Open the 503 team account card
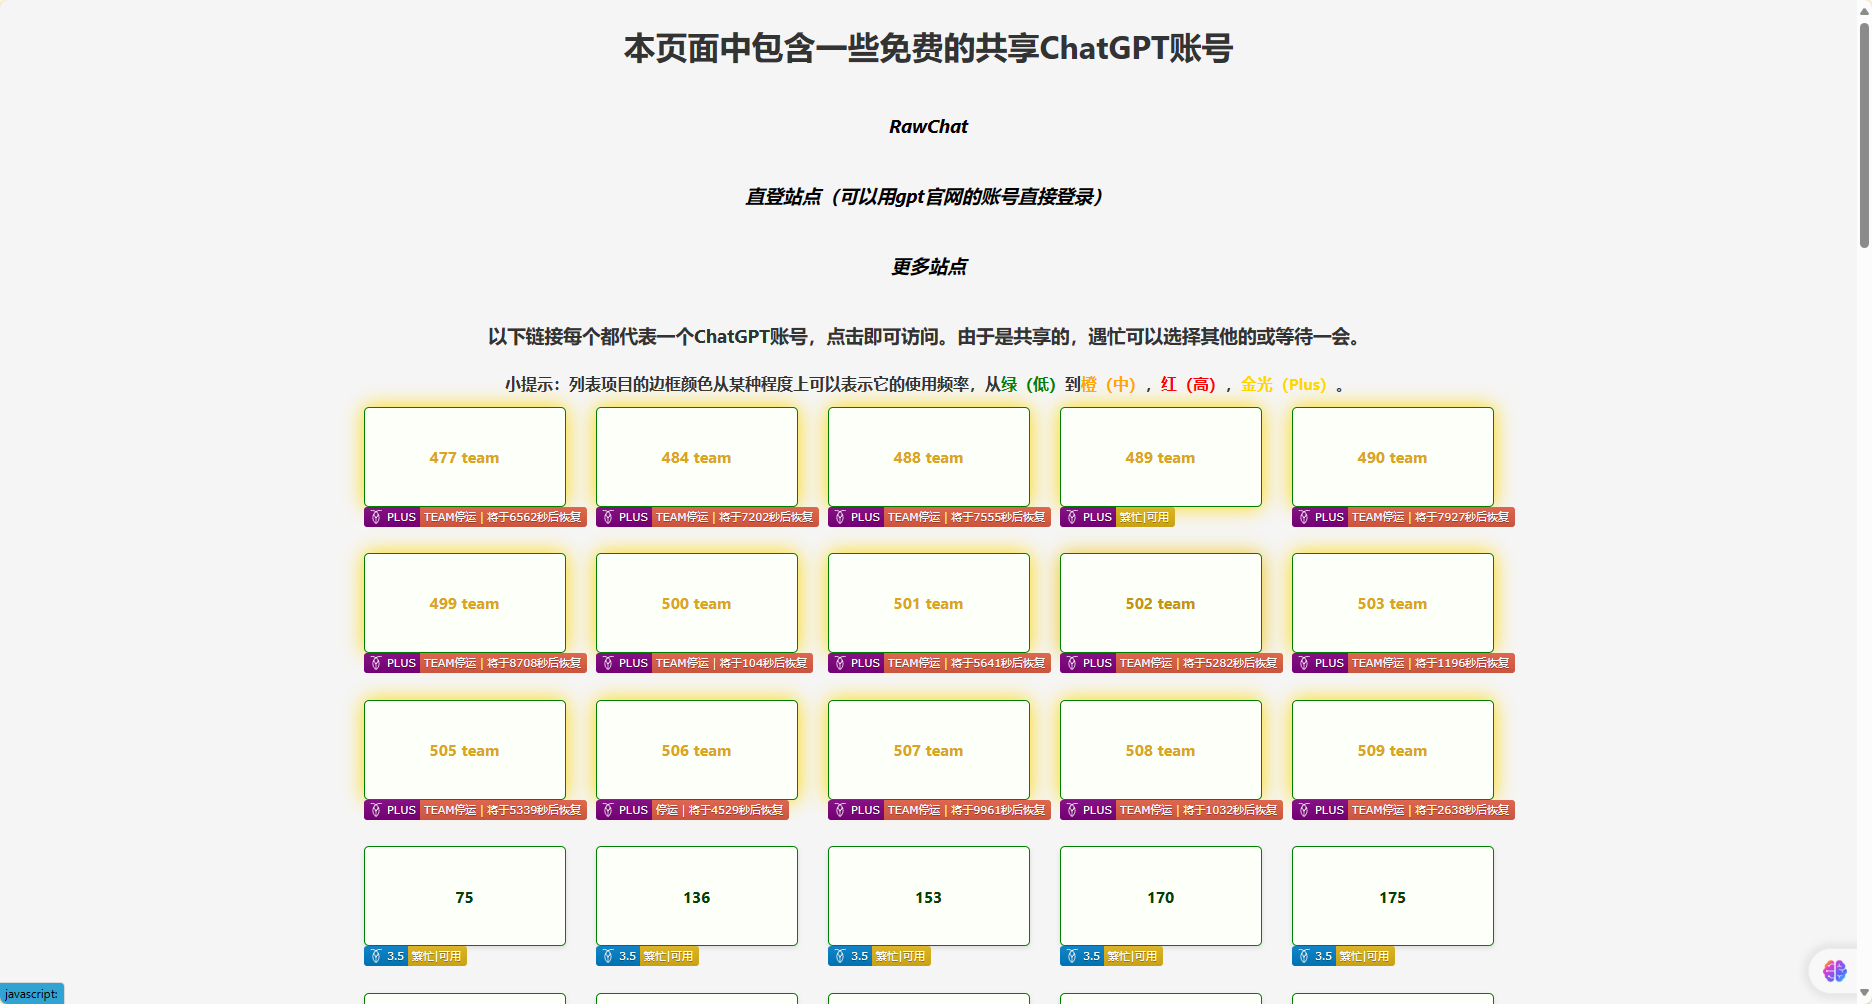 point(1393,603)
